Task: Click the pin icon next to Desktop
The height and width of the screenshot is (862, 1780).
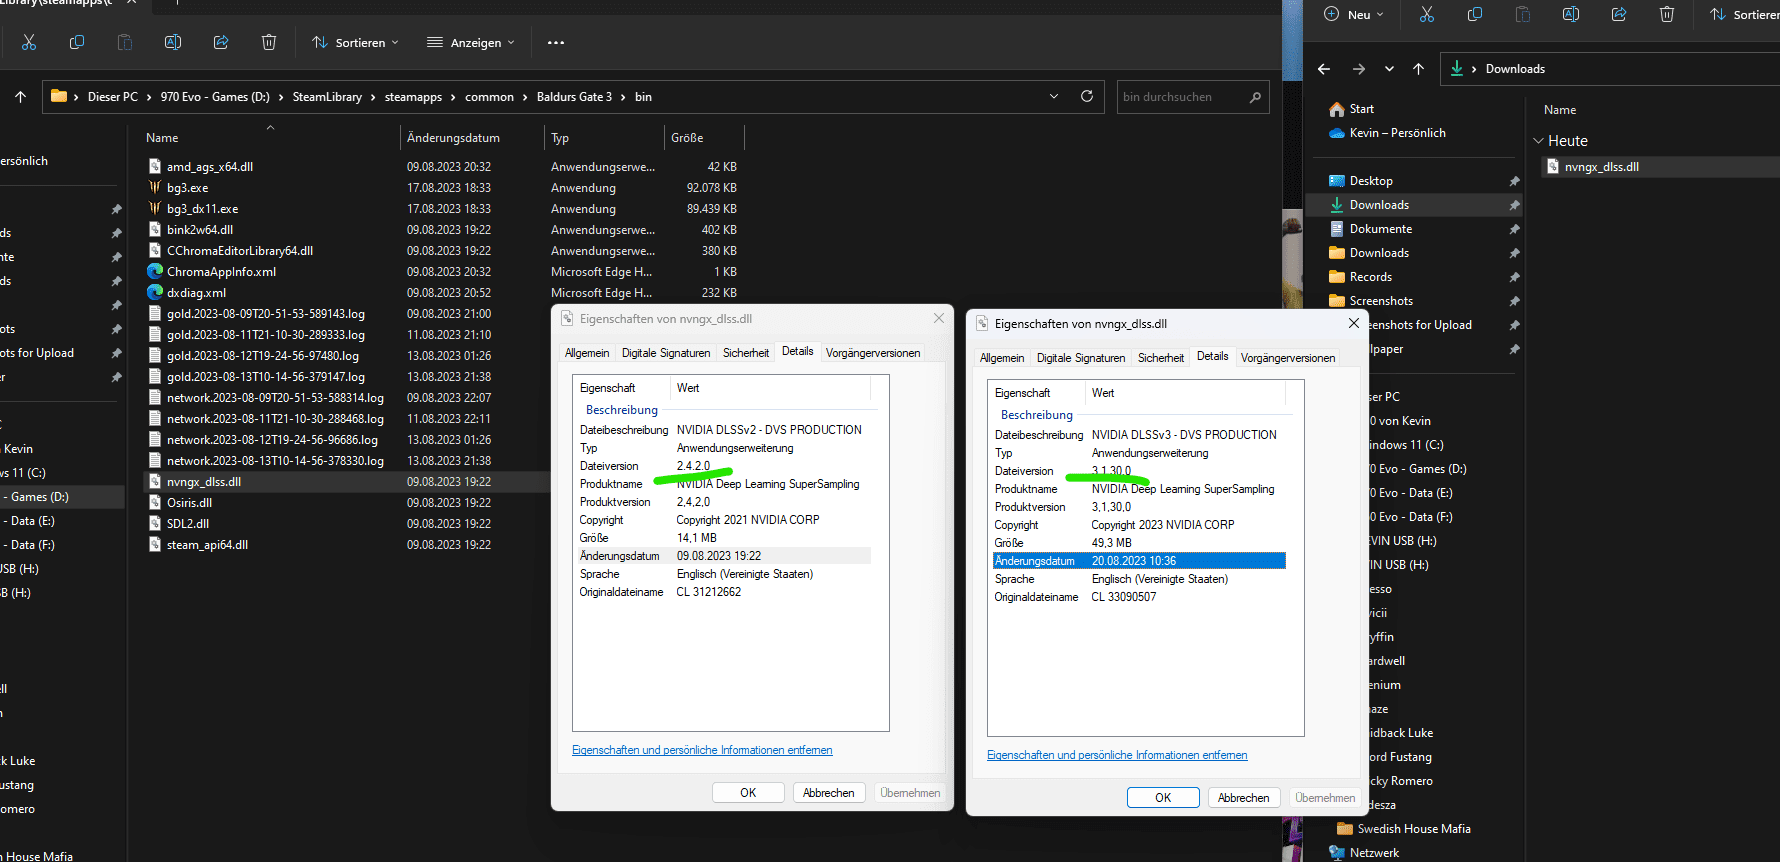Action: click(1514, 181)
